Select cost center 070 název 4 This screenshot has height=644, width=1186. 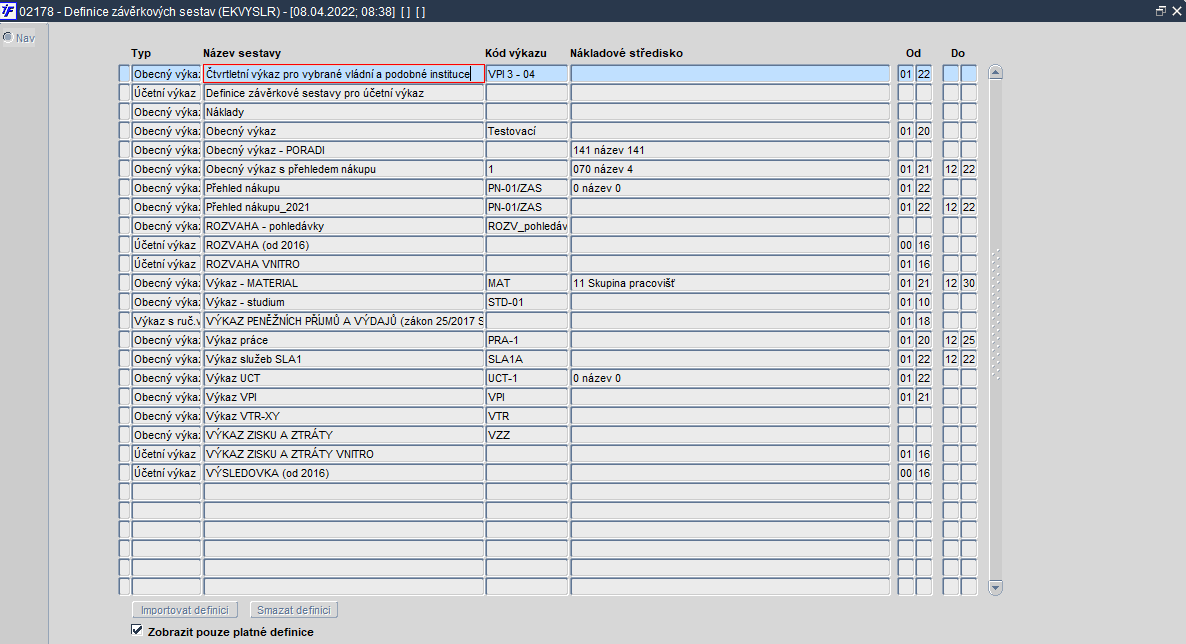click(730, 169)
